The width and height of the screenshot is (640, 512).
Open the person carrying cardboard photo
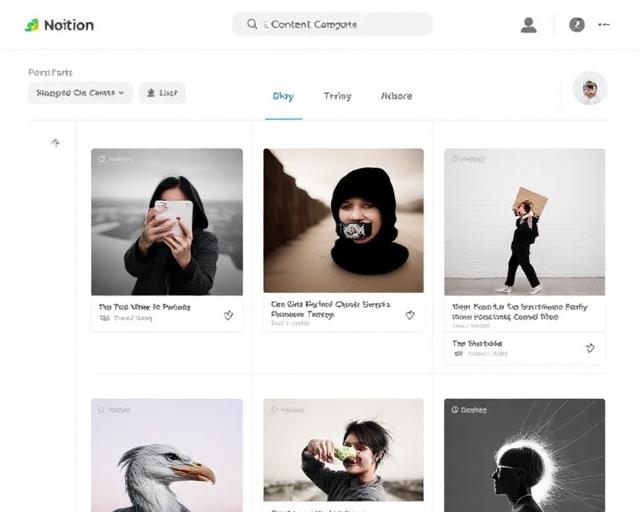pyautogui.click(x=524, y=222)
